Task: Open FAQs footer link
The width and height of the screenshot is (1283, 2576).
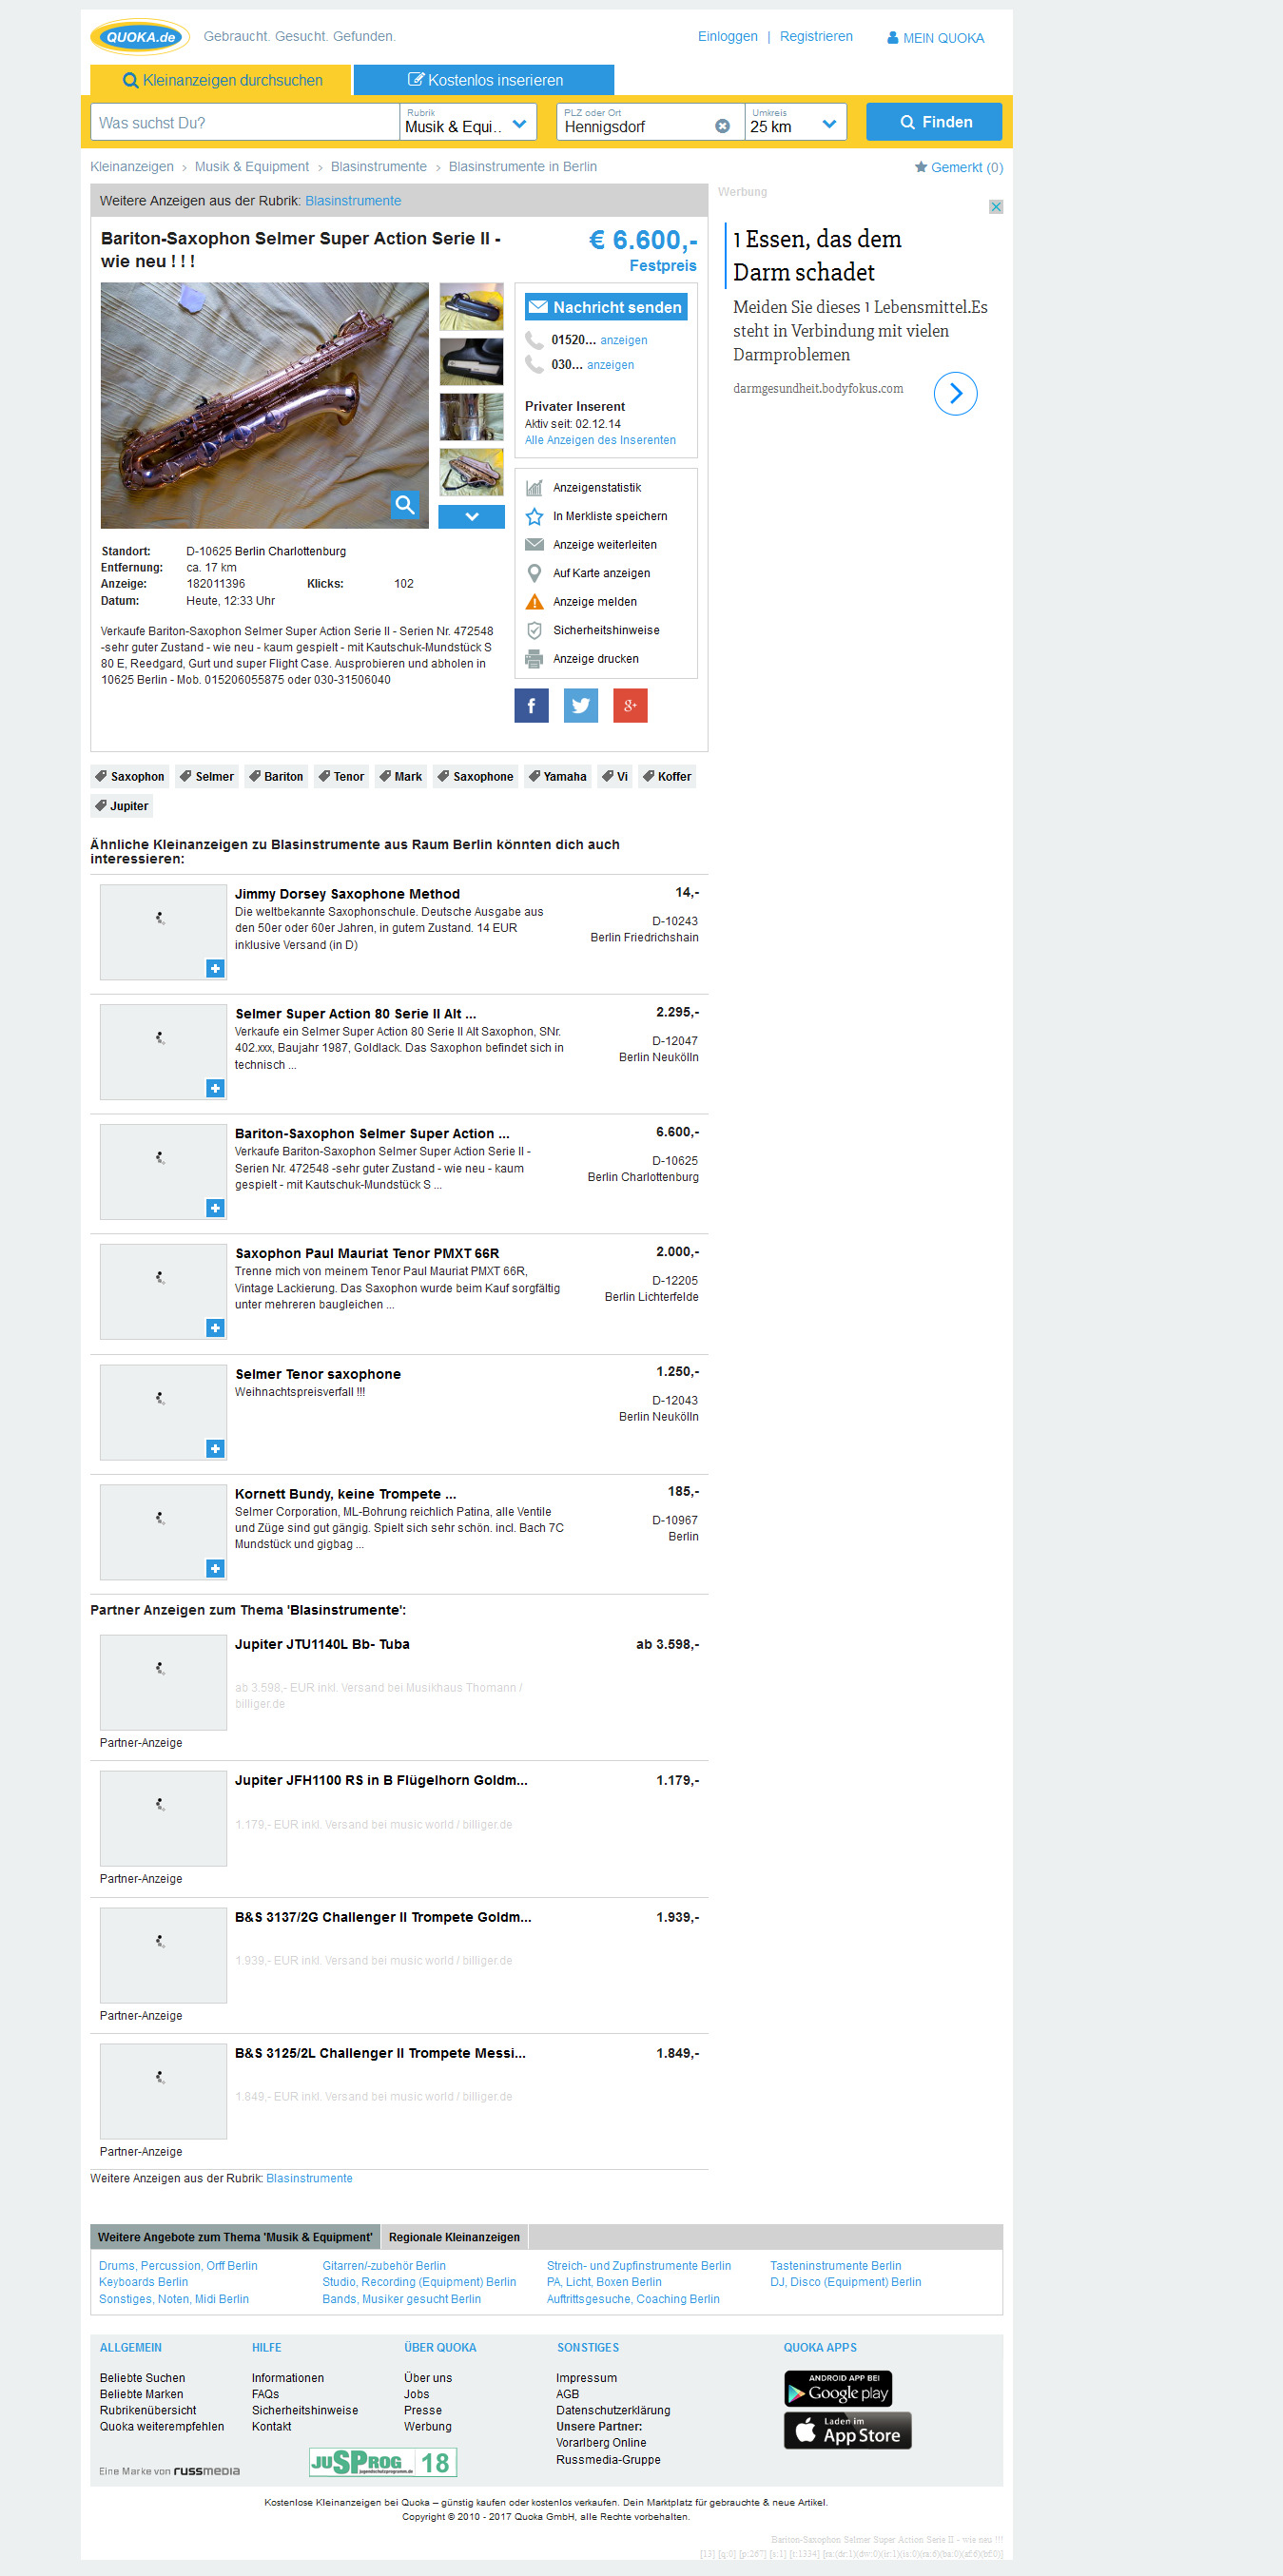Action: (x=265, y=2394)
